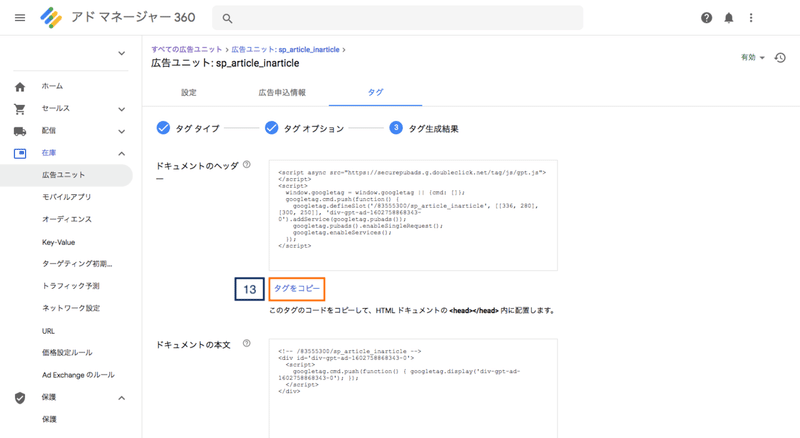Screen dimensions: 800x438
Task: Click the セールス label in sidebar
Action: [56, 108]
